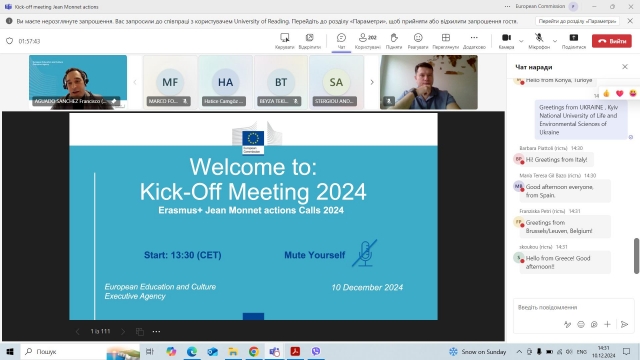Open Task View on the taskbar

click(150, 351)
